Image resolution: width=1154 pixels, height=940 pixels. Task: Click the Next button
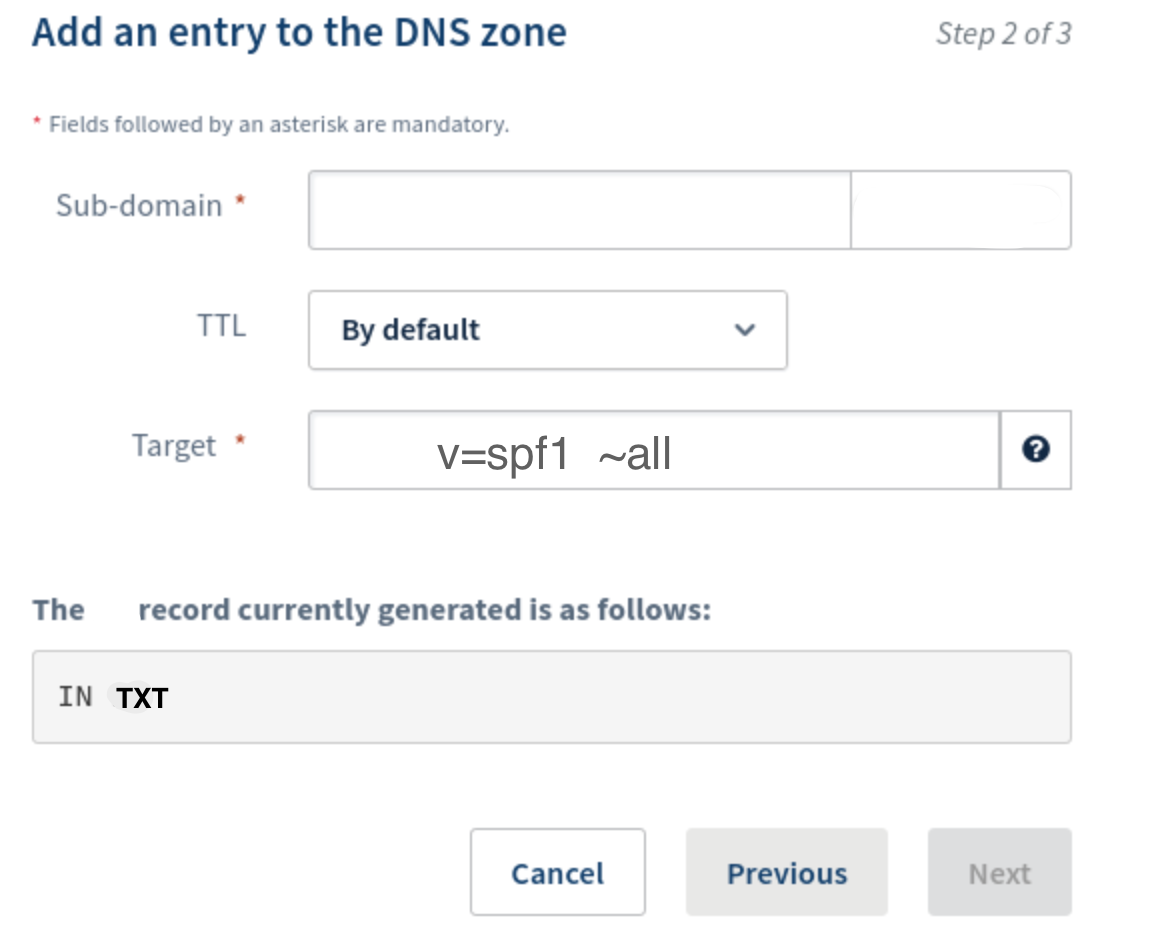coord(999,872)
